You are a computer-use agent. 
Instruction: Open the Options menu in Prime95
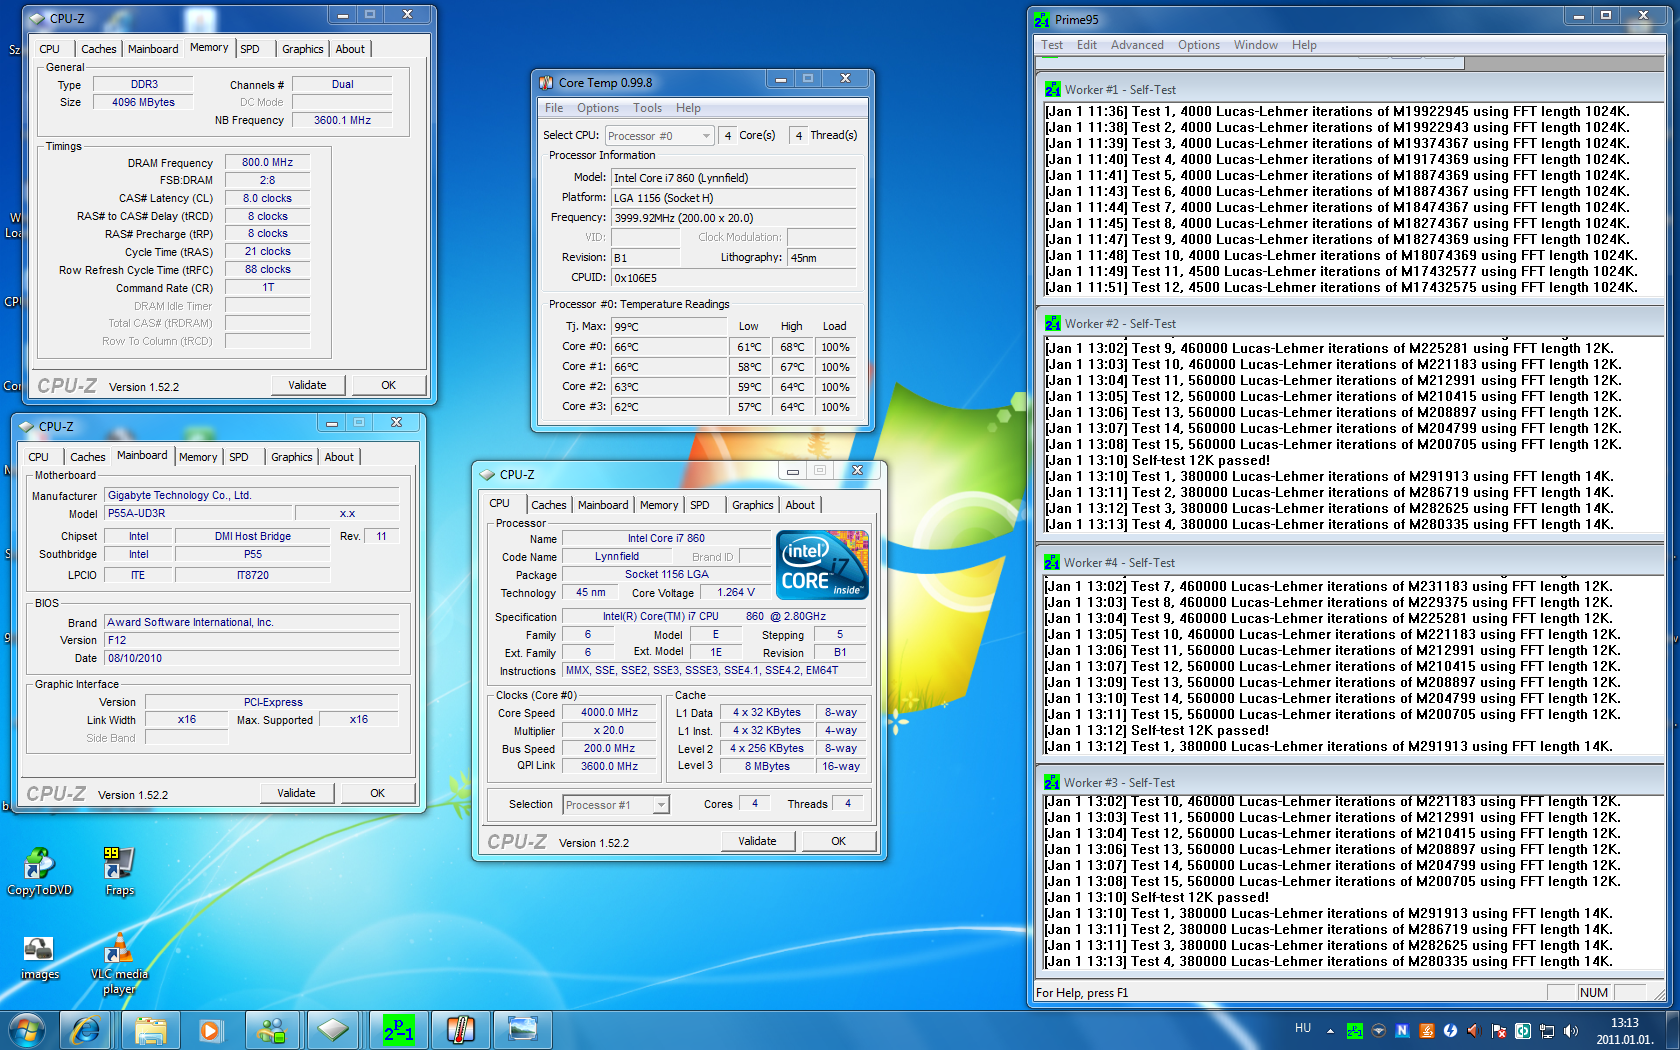click(1198, 45)
